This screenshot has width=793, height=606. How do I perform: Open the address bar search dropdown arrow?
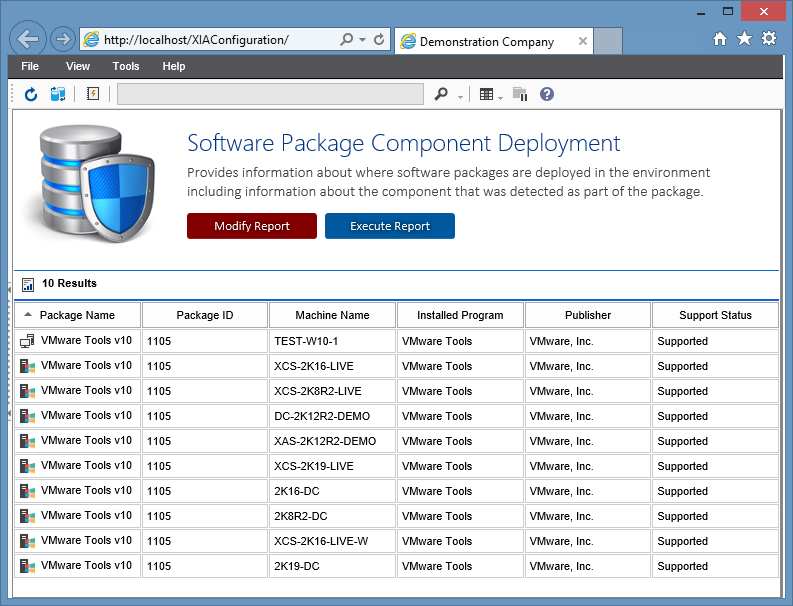coord(363,39)
